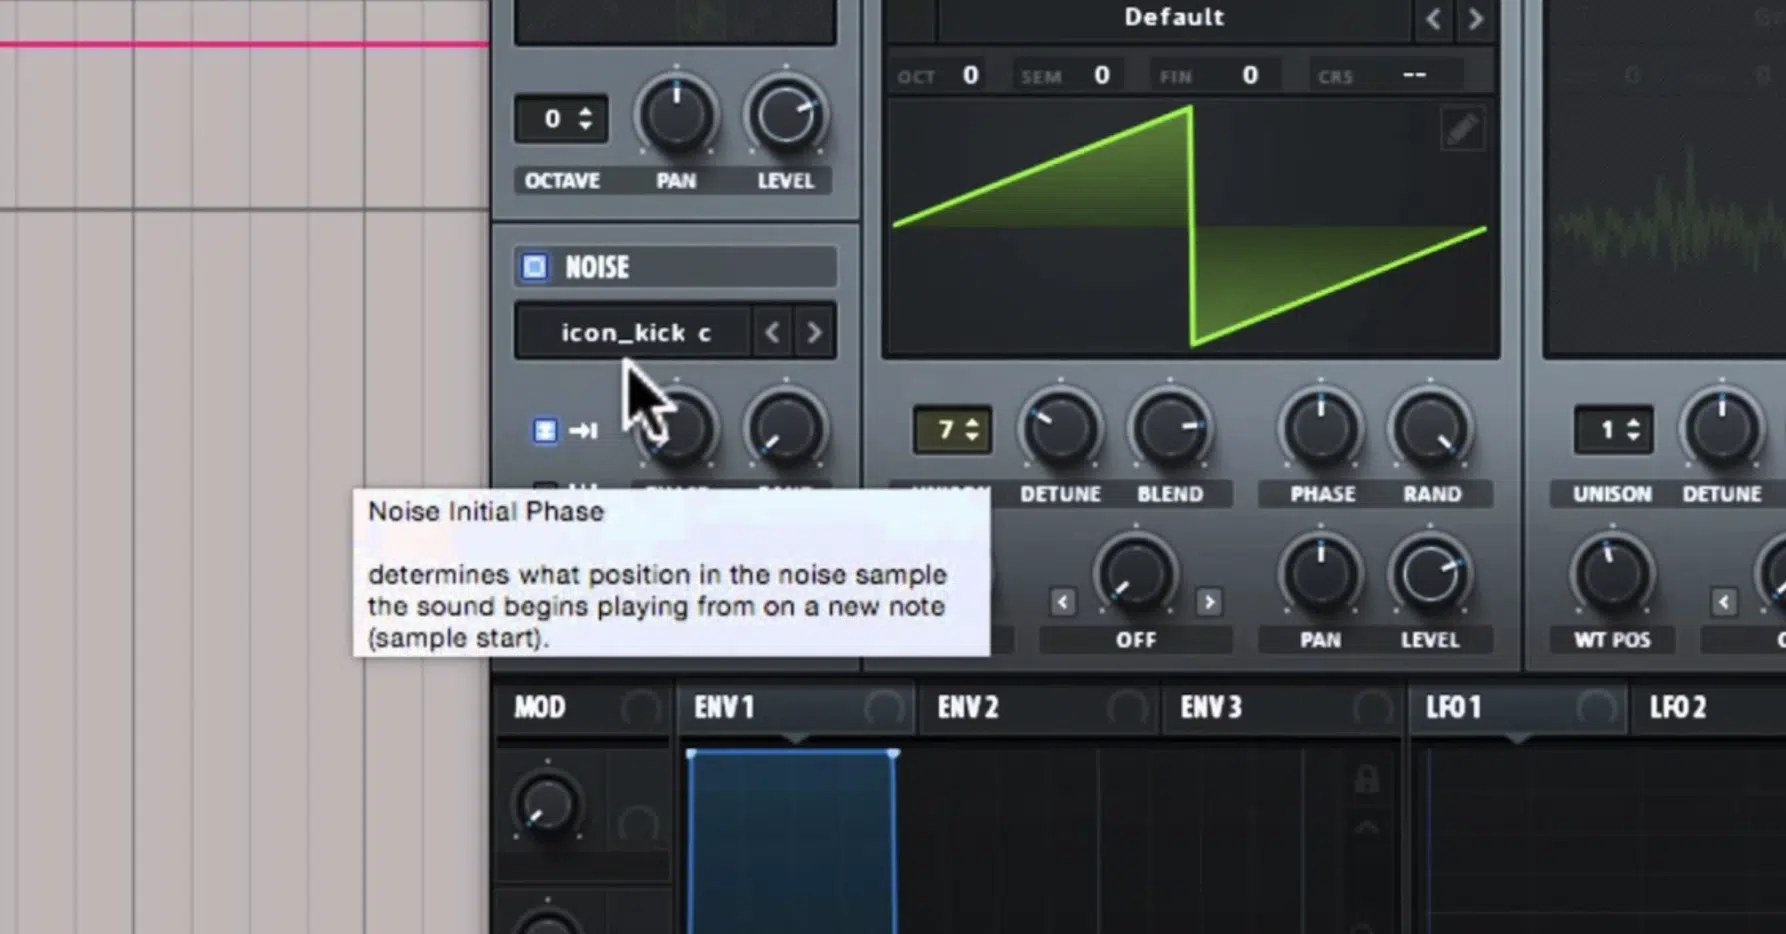Select the MOD tab modulation source handle
This screenshot has width=1786, height=934.
point(640,708)
